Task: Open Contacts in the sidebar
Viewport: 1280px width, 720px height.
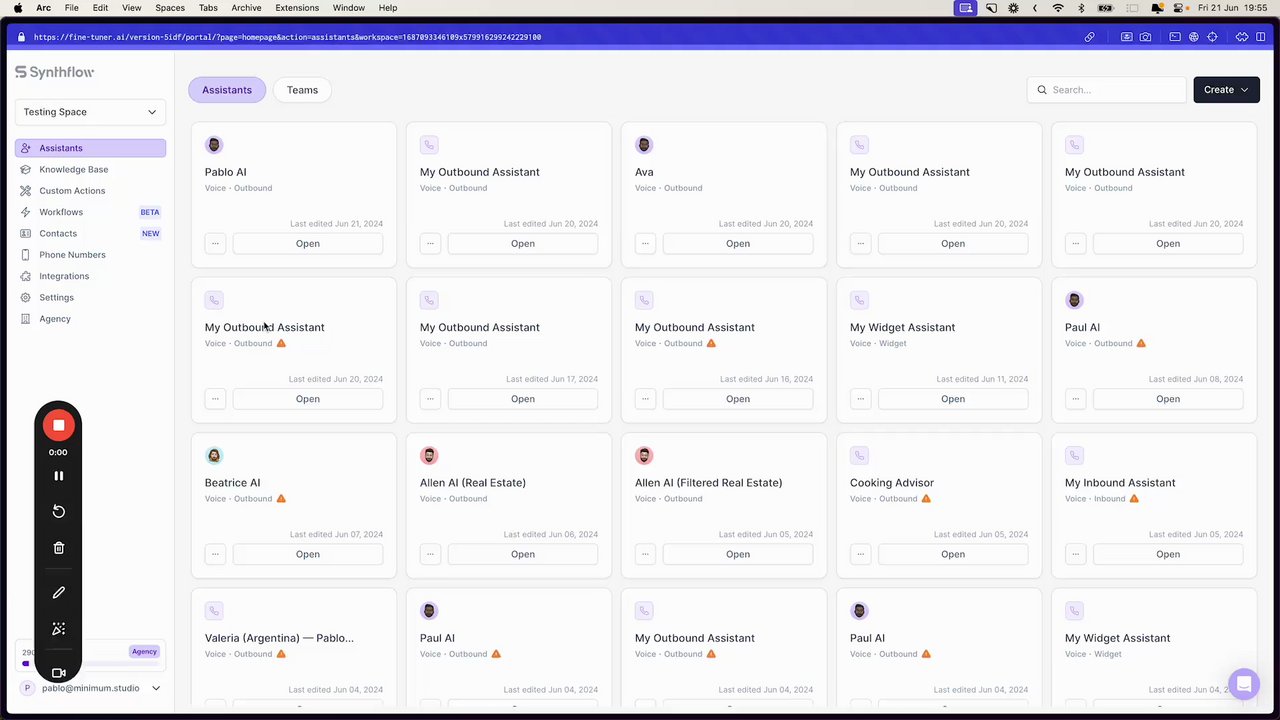Action: 90,233
